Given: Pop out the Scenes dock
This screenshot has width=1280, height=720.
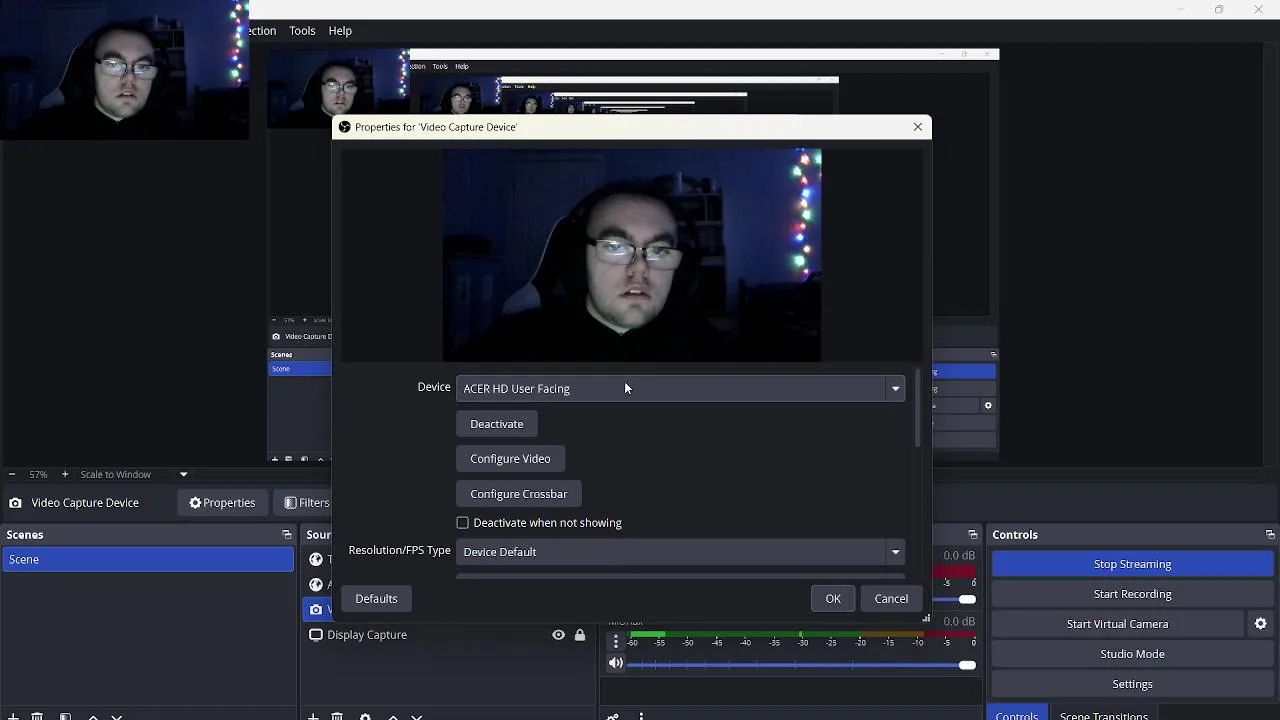Looking at the screenshot, I should pos(287,535).
